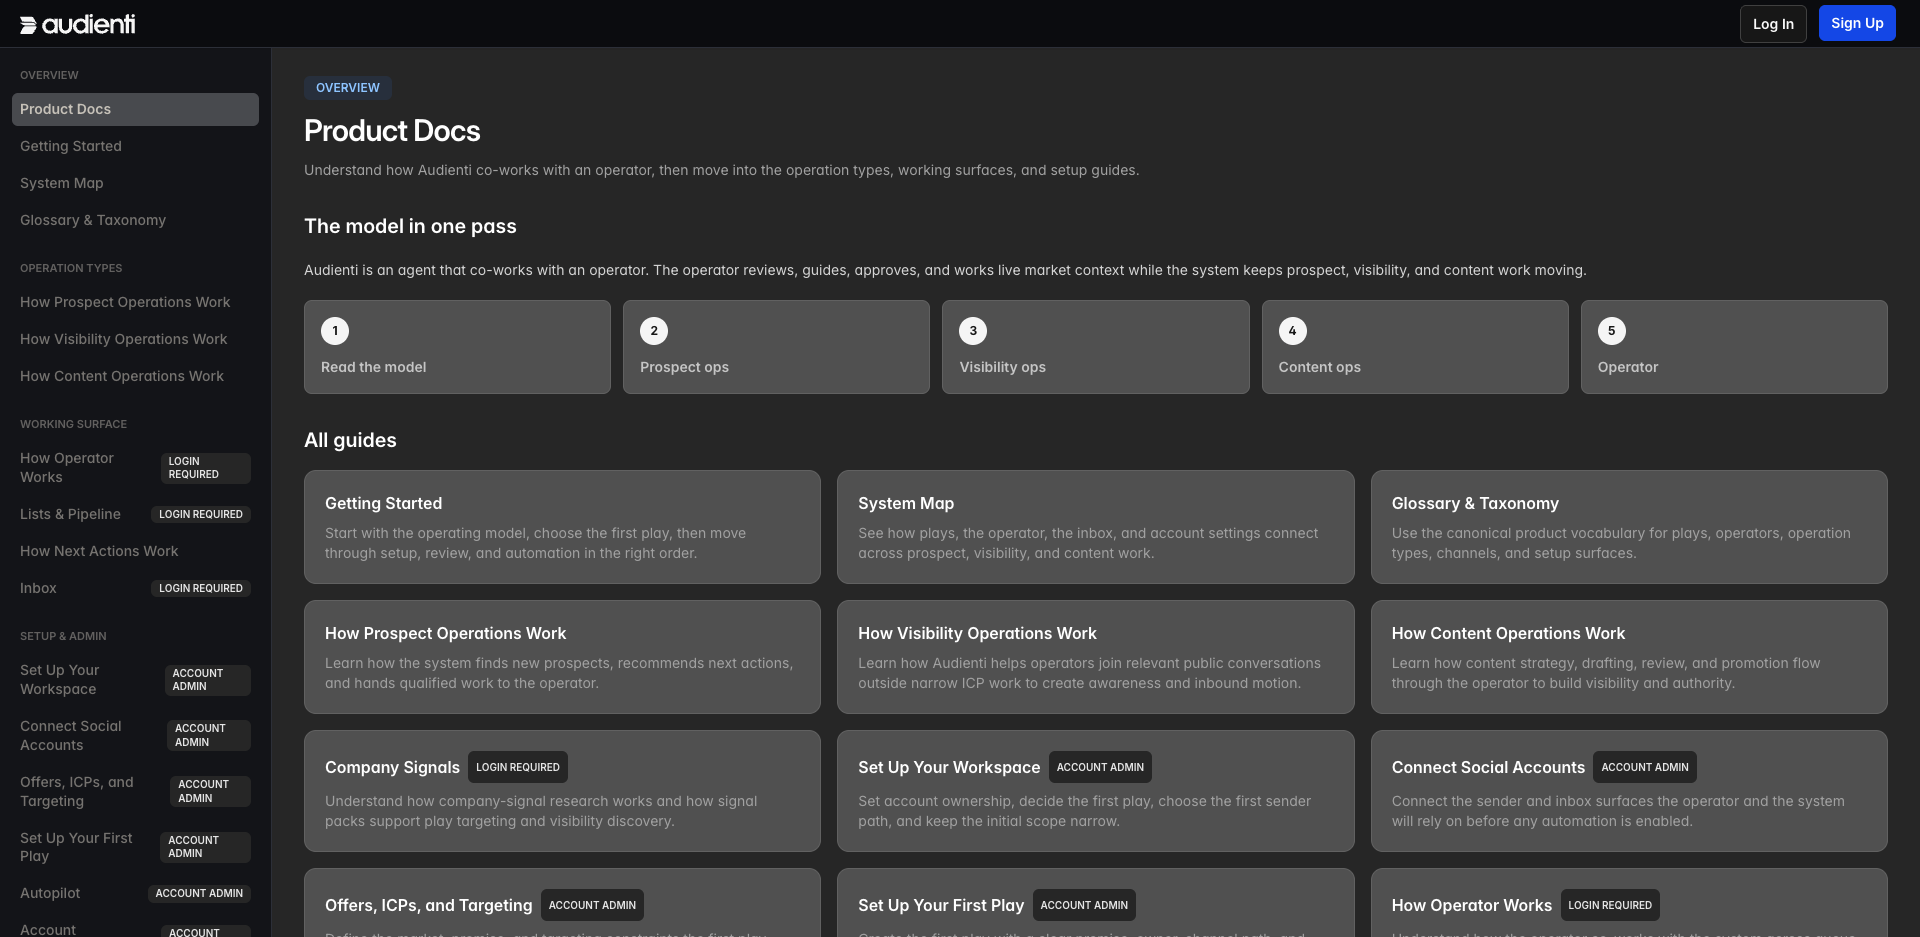Open Set Up Your Workspace guide card
Screen dimensions: 1920x937
tap(1096, 791)
